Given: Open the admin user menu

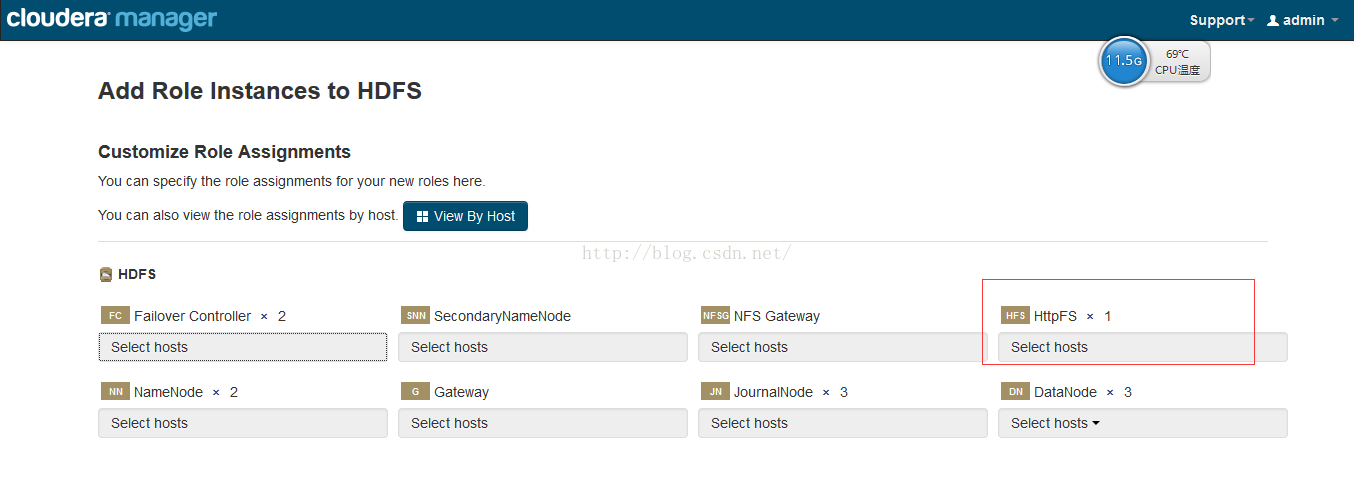Looking at the screenshot, I should point(1302,20).
